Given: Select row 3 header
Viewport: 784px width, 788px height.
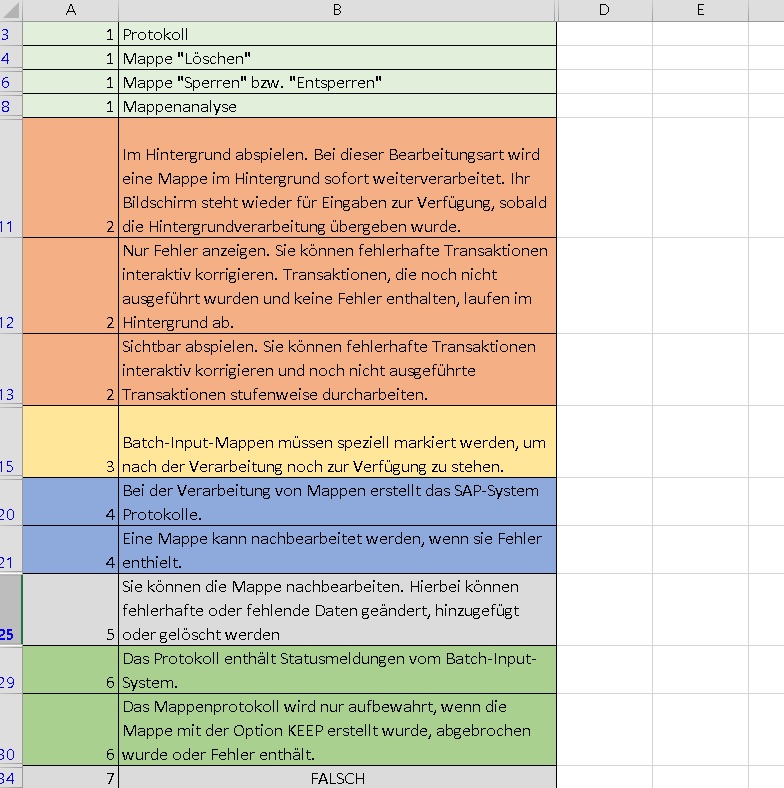Looking at the screenshot, I should coord(11,34).
